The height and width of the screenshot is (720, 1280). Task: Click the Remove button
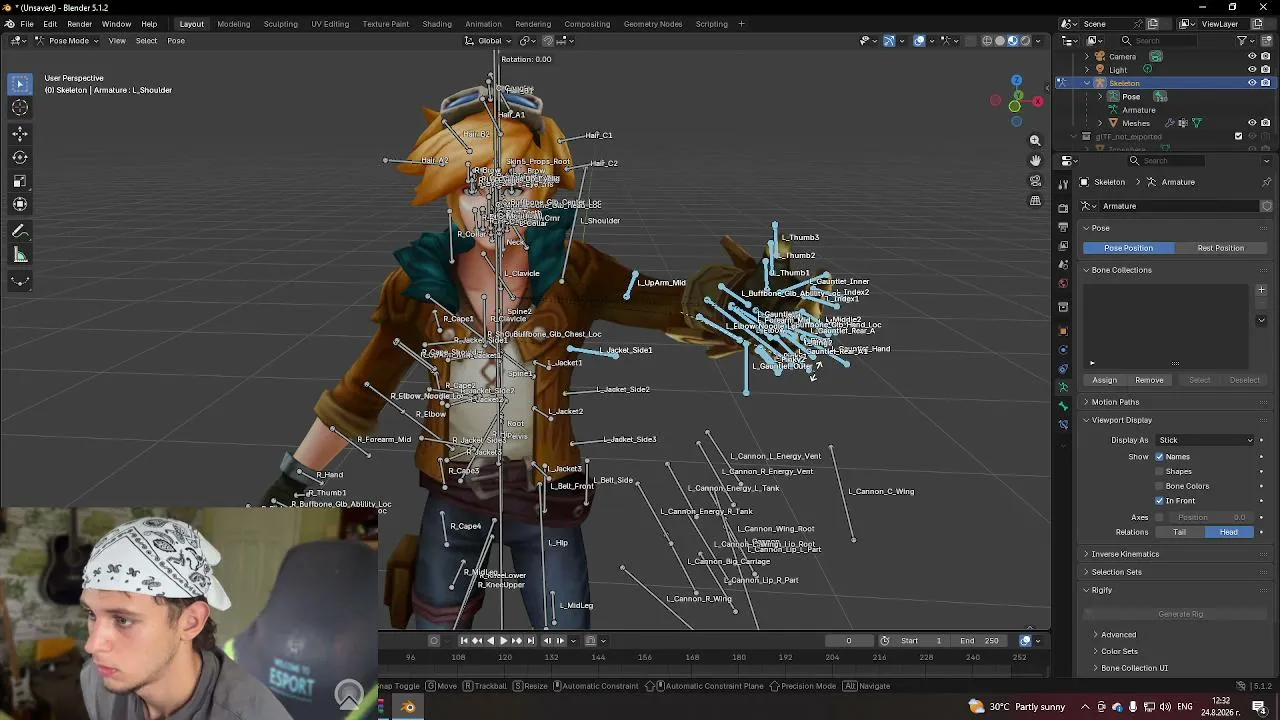pyautogui.click(x=1149, y=380)
